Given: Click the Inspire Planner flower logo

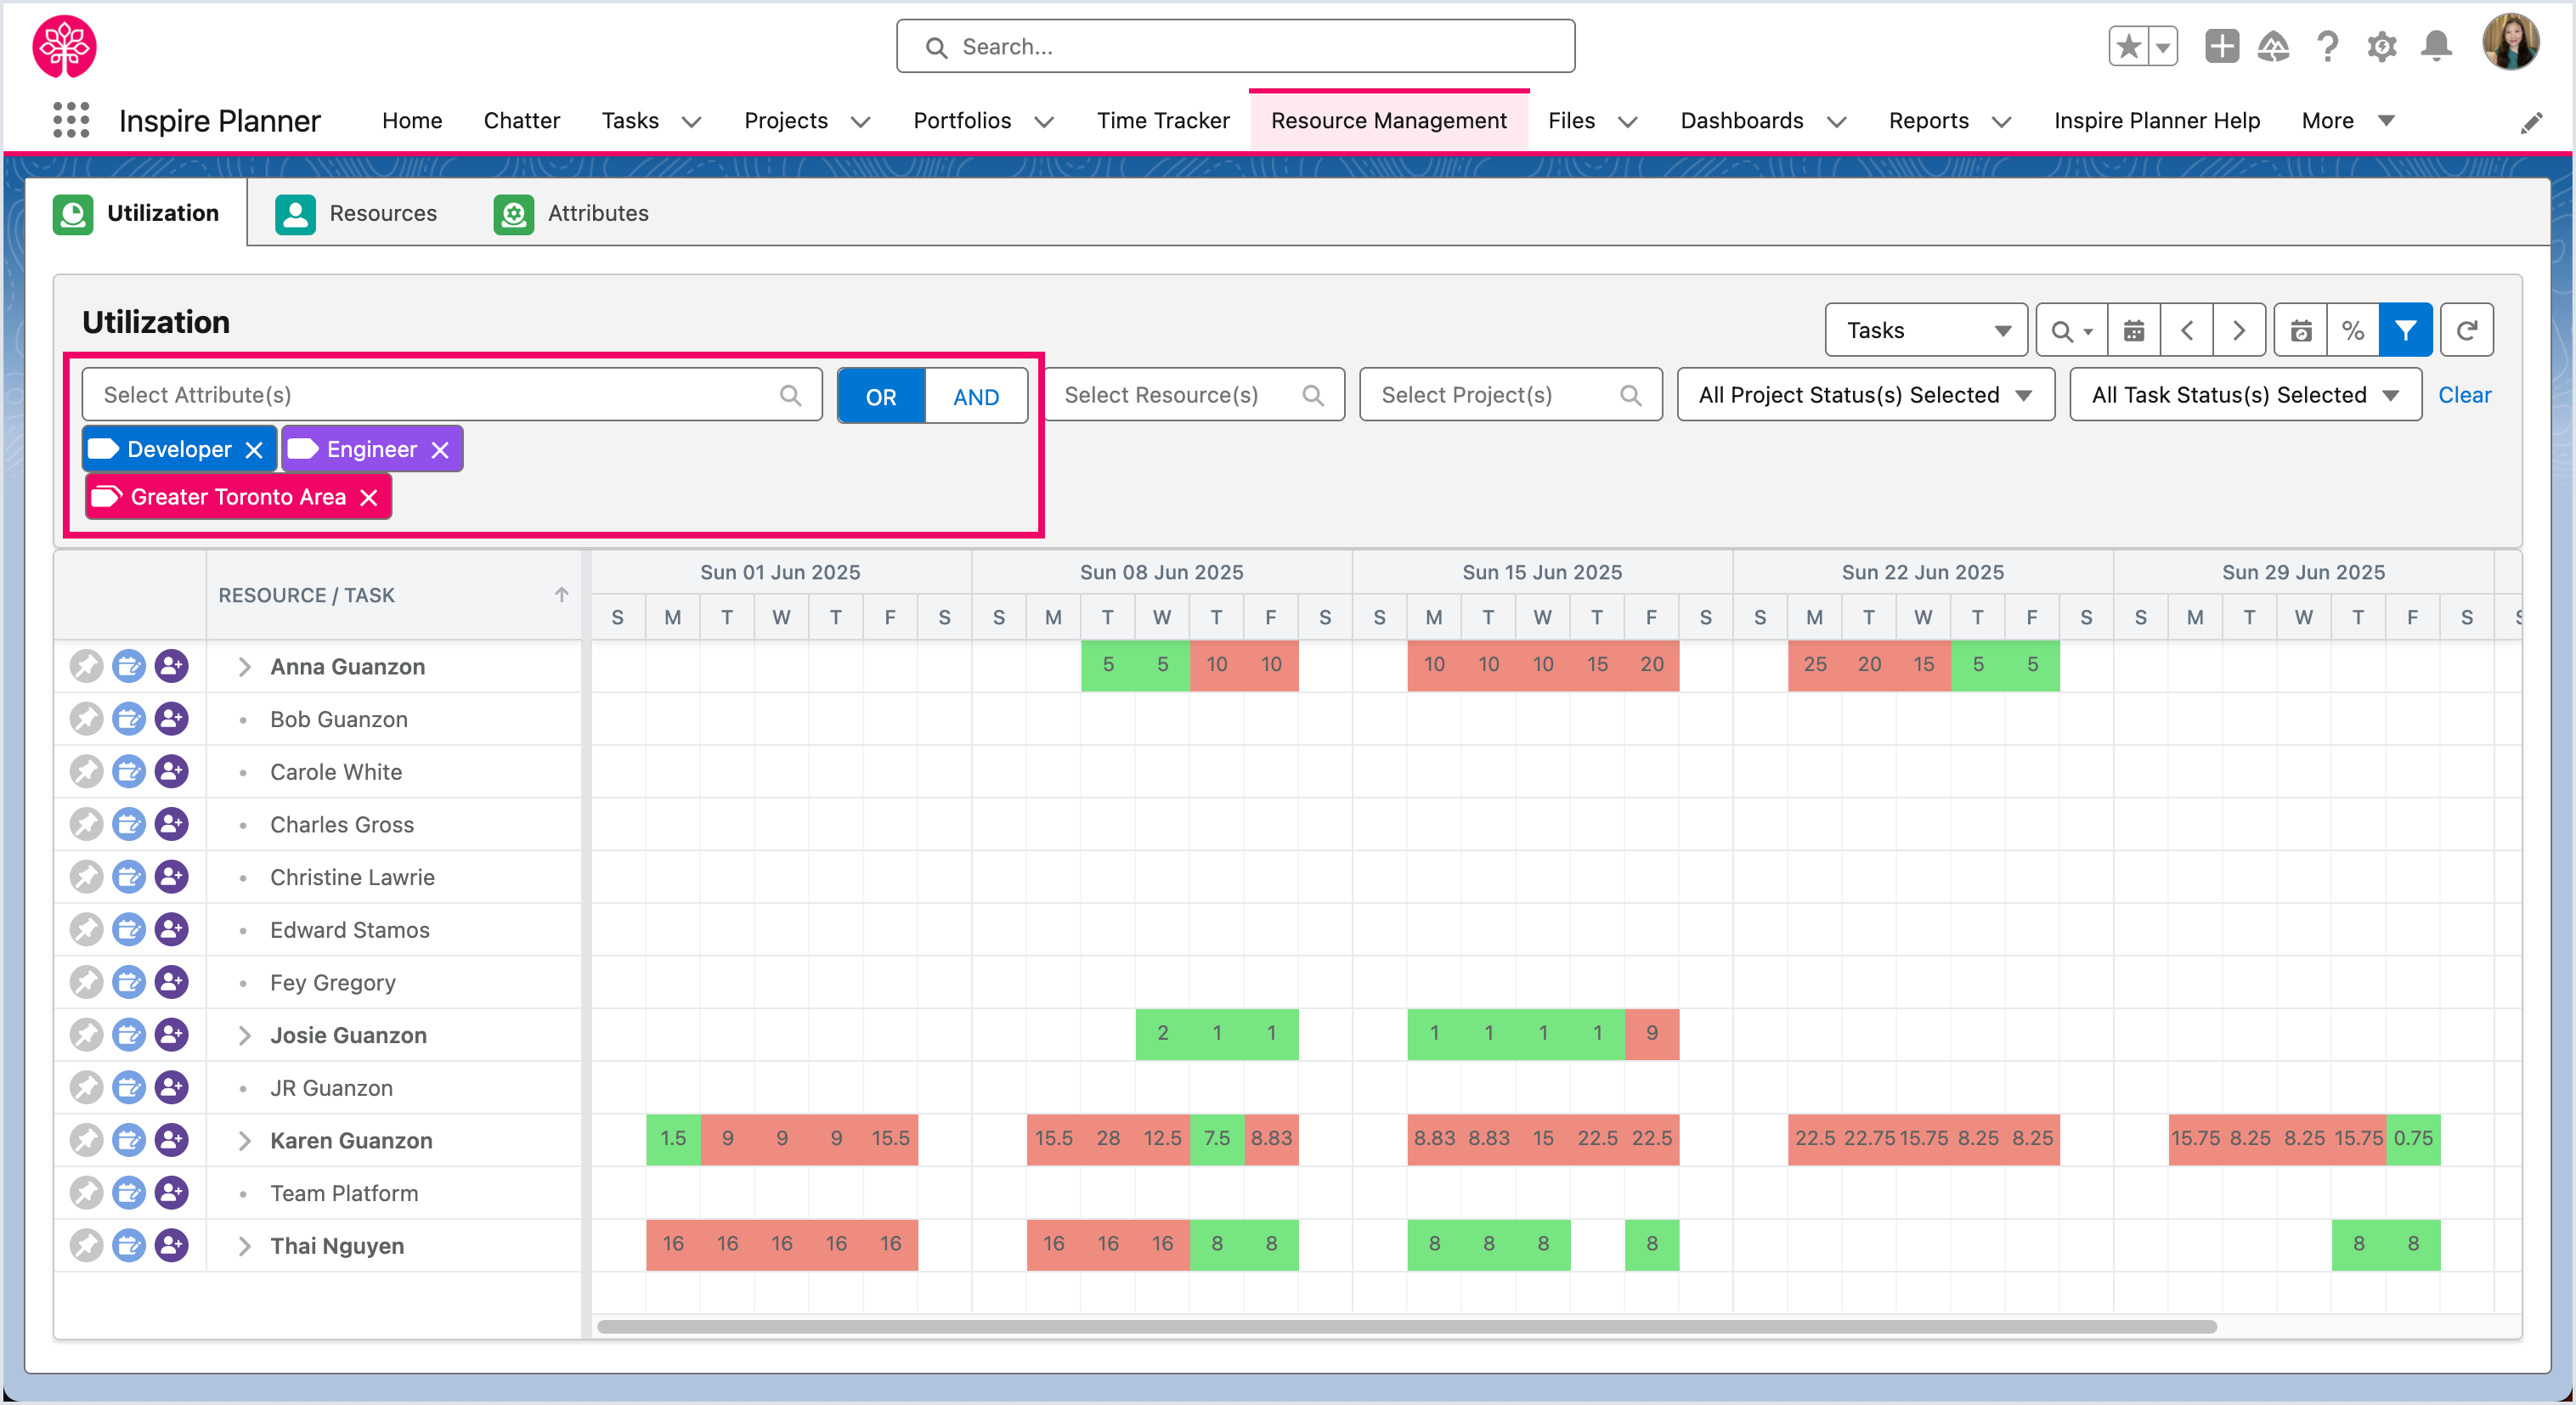Looking at the screenshot, I should click(x=65, y=46).
